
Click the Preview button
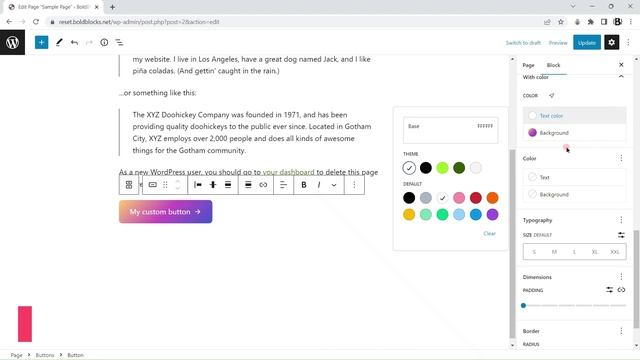pyautogui.click(x=558, y=43)
